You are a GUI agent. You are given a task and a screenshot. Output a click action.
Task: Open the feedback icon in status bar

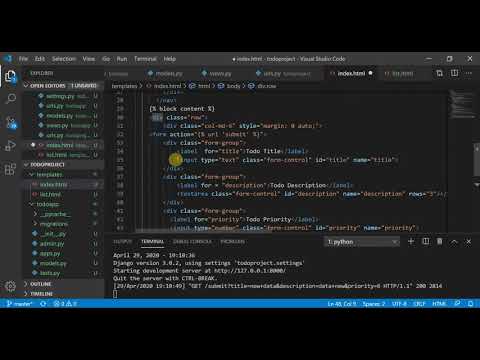tap(457, 304)
